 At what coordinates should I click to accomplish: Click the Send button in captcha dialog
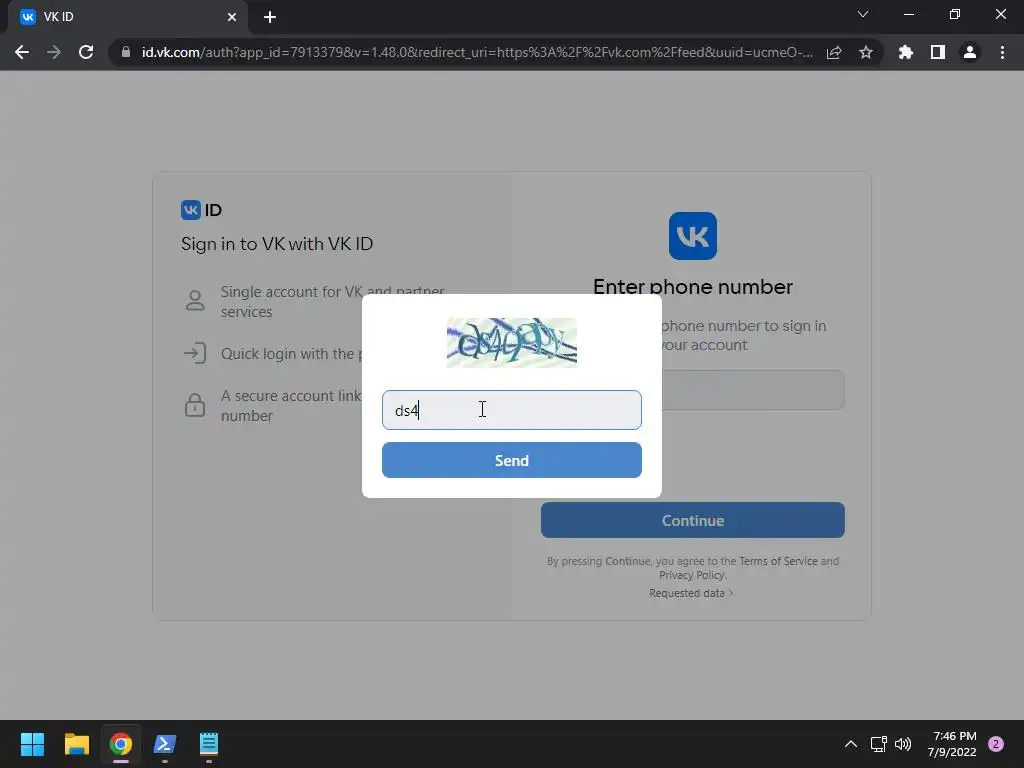click(x=511, y=460)
